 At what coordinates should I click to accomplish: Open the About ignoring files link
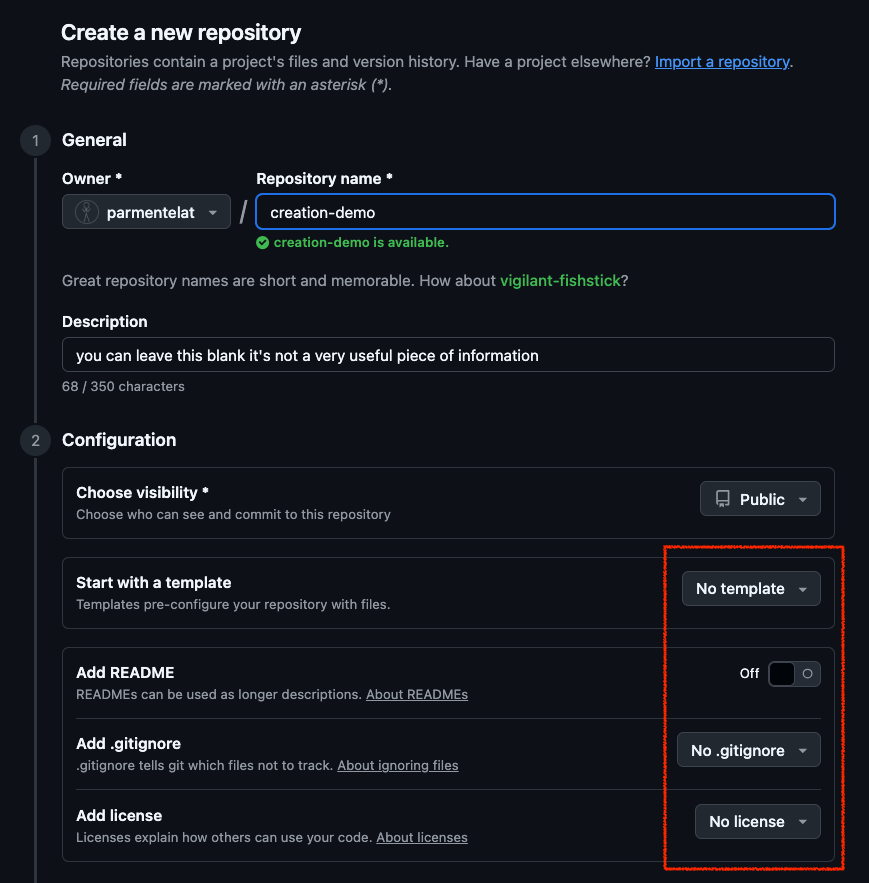(x=397, y=765)
